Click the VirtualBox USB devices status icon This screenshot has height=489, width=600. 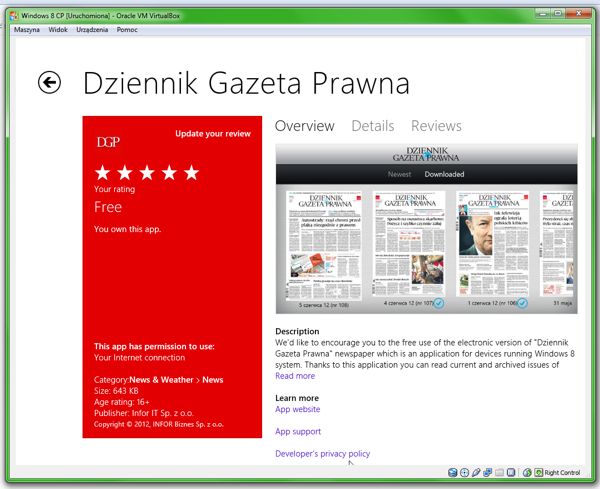point(476,473)
